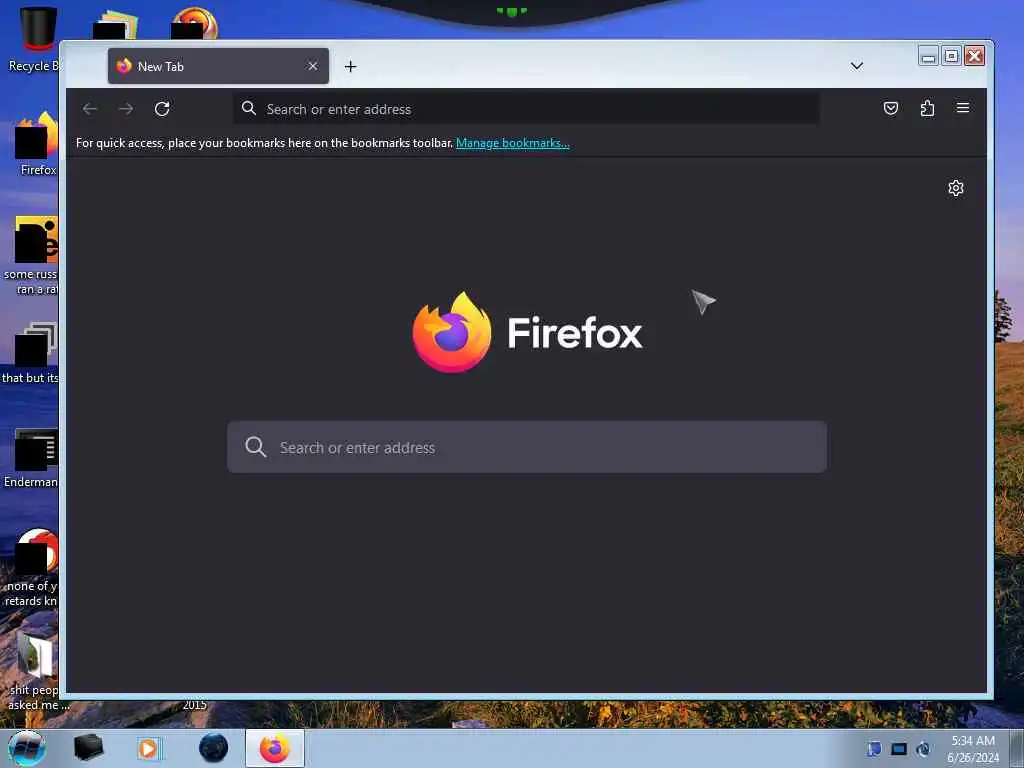
Task: Select the New Tab tab
Action: pos(218,66)
